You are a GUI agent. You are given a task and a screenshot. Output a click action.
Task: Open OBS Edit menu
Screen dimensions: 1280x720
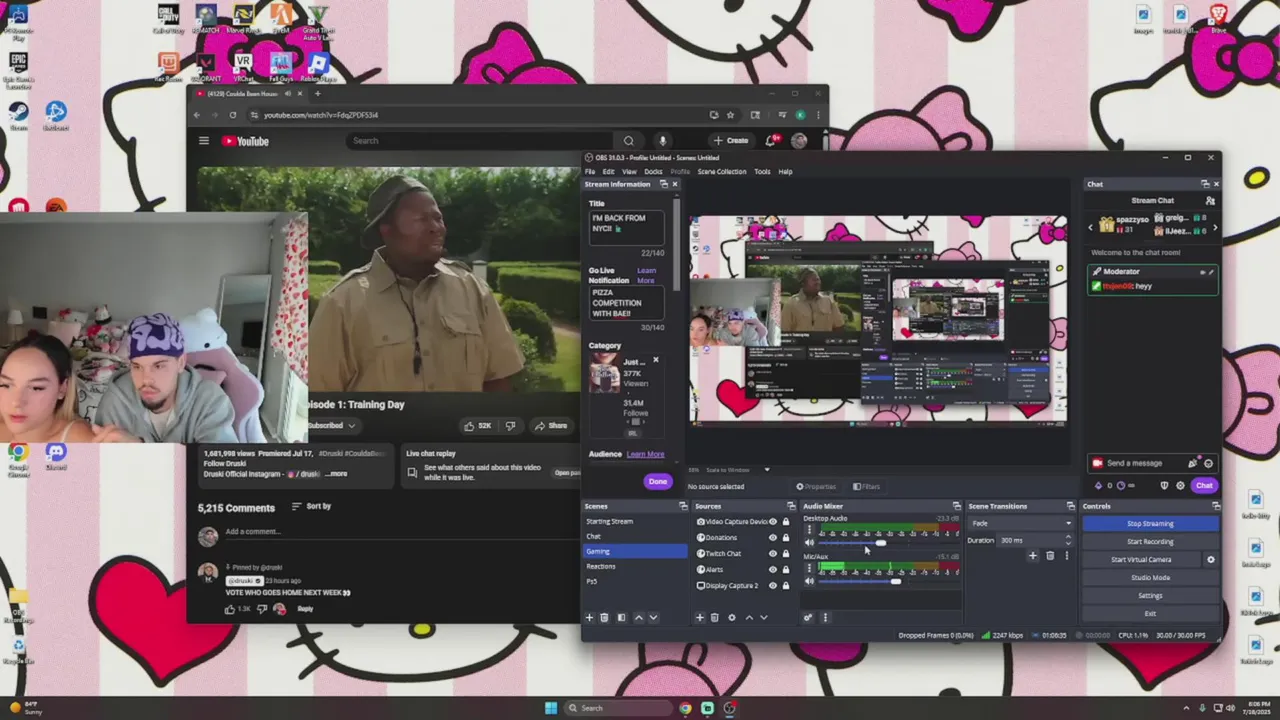(608, 172)
